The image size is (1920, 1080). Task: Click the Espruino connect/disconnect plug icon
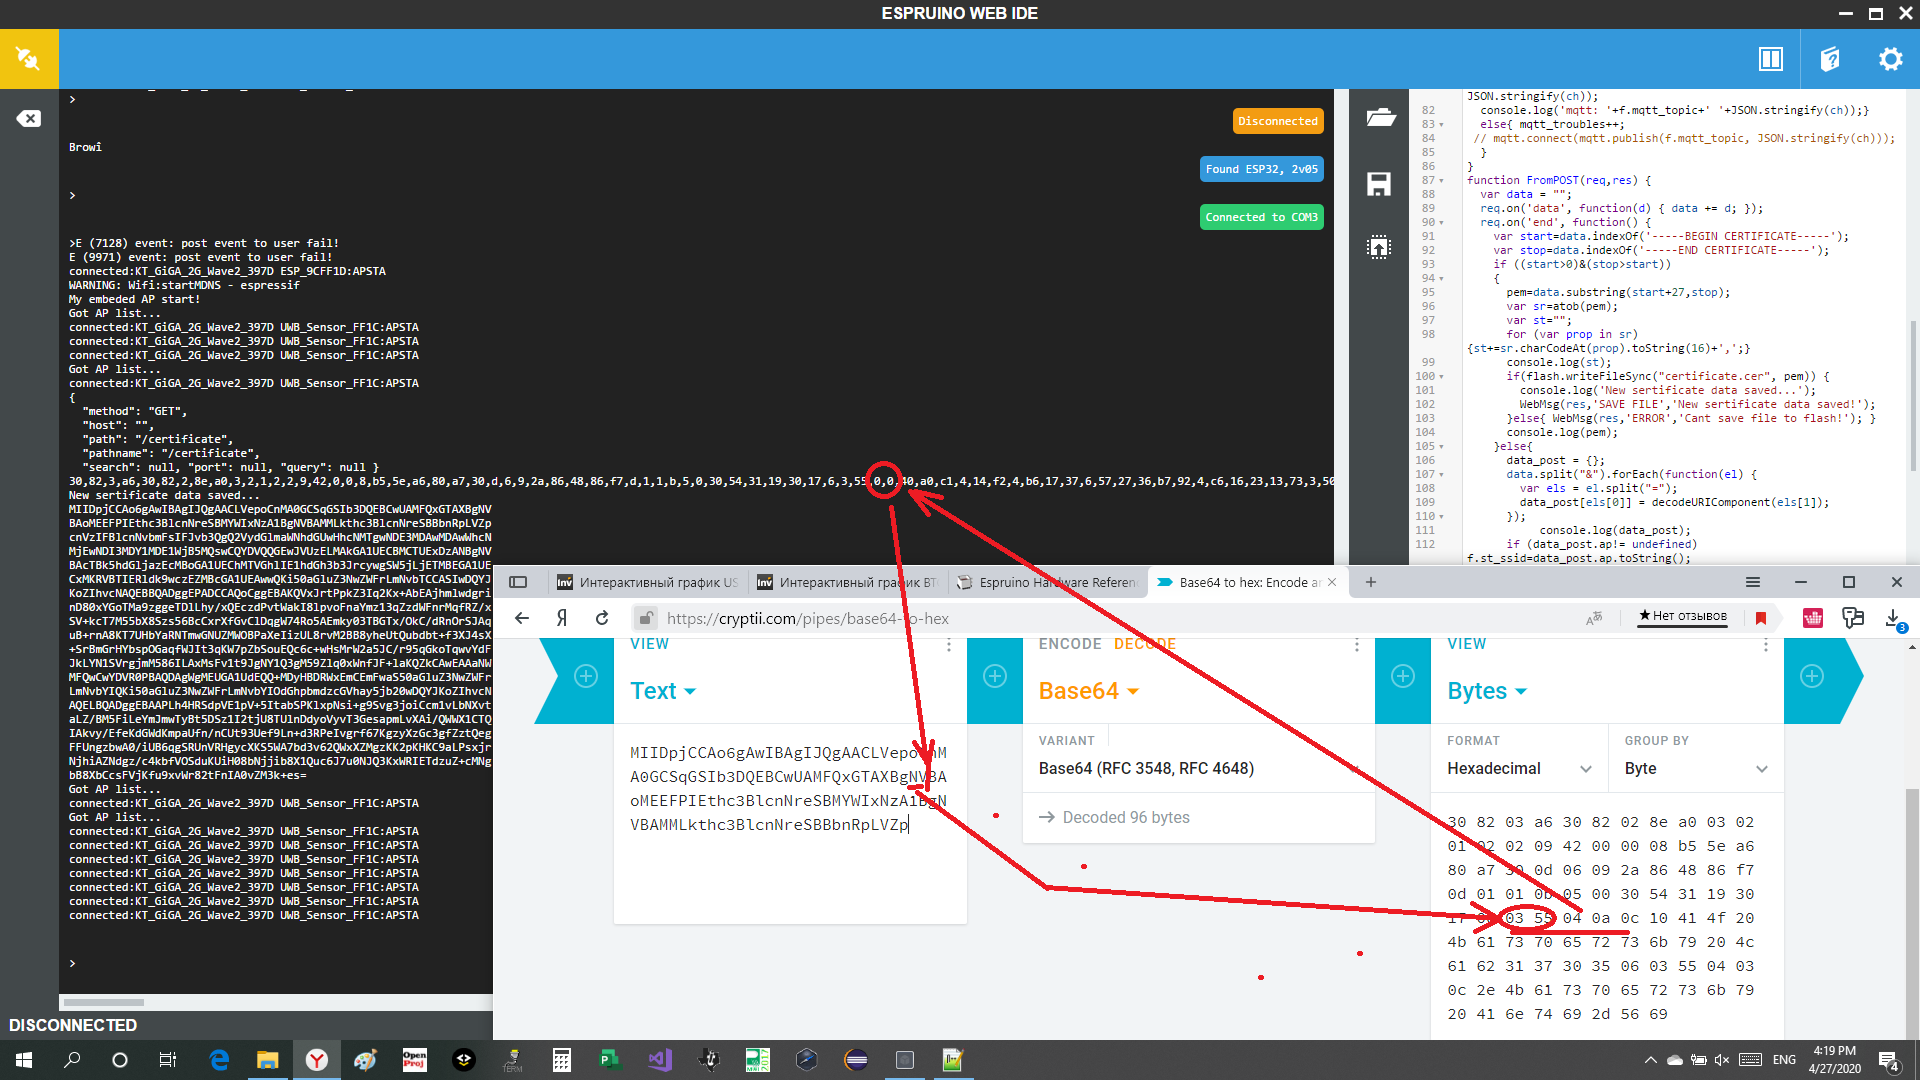click(x=28, y=59)
